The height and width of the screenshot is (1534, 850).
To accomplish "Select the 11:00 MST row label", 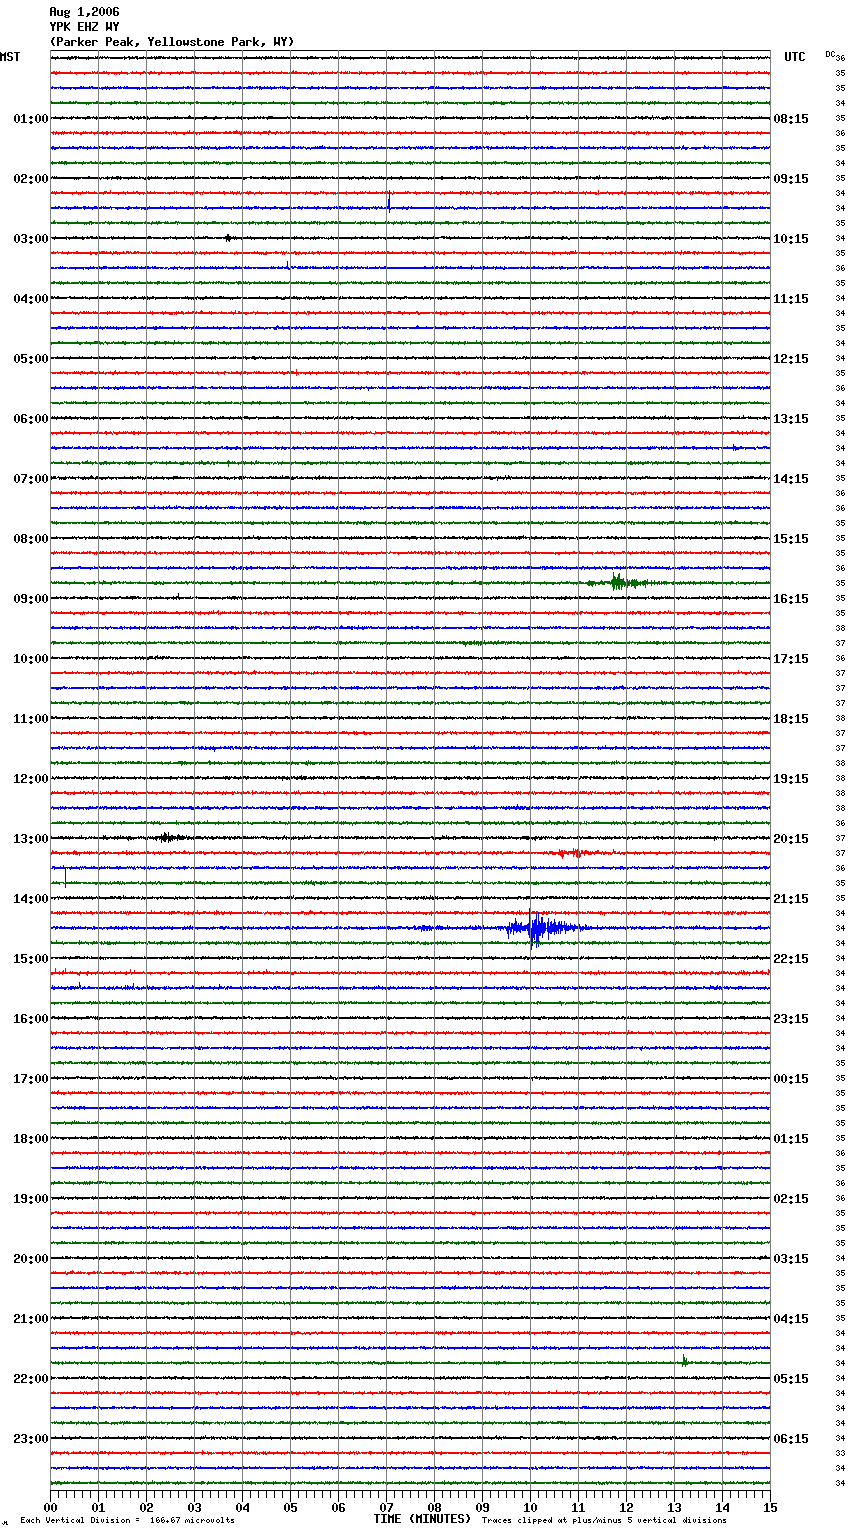I will click(x=31, y=719).
